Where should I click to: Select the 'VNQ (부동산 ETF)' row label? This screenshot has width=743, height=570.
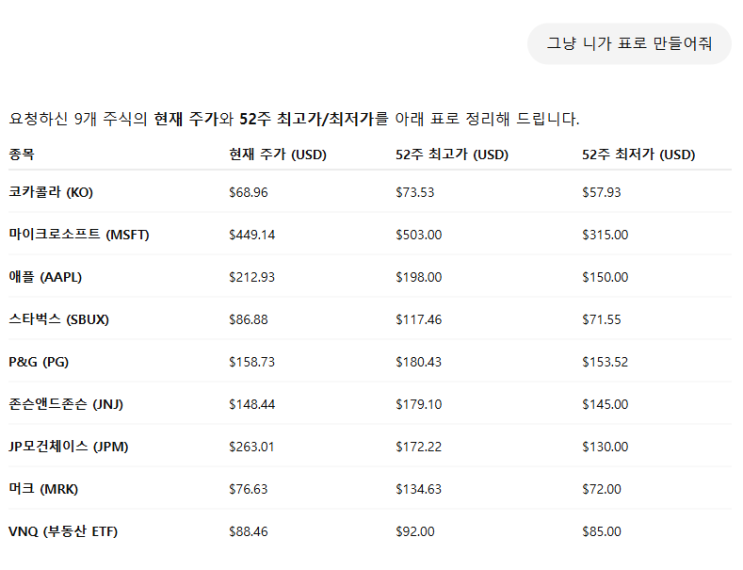tap(63, 531)
